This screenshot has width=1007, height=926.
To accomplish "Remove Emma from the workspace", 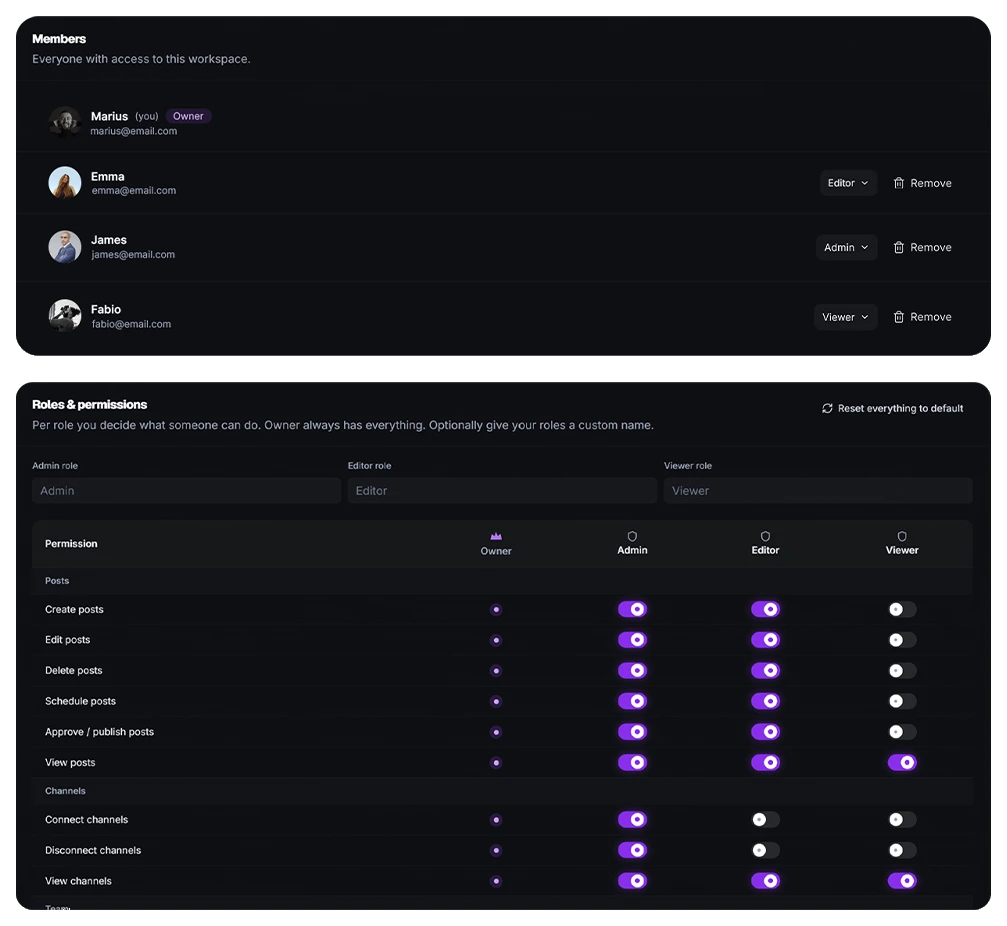I will pyautogui.click(x=922, y=183).
